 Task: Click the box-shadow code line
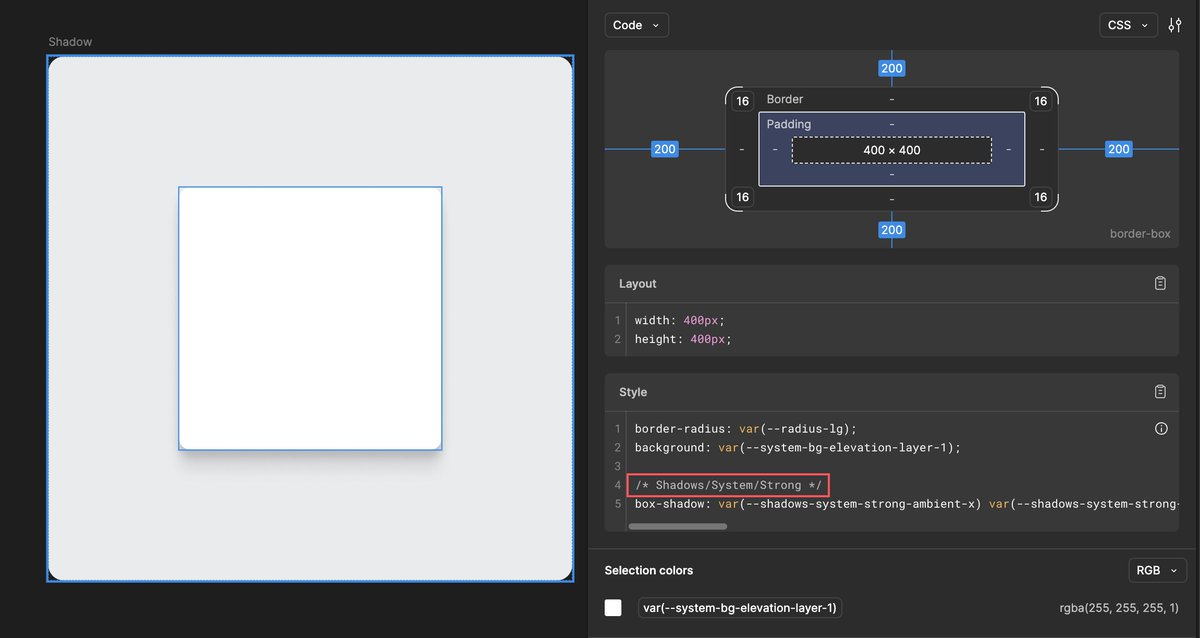click(906, 504)
